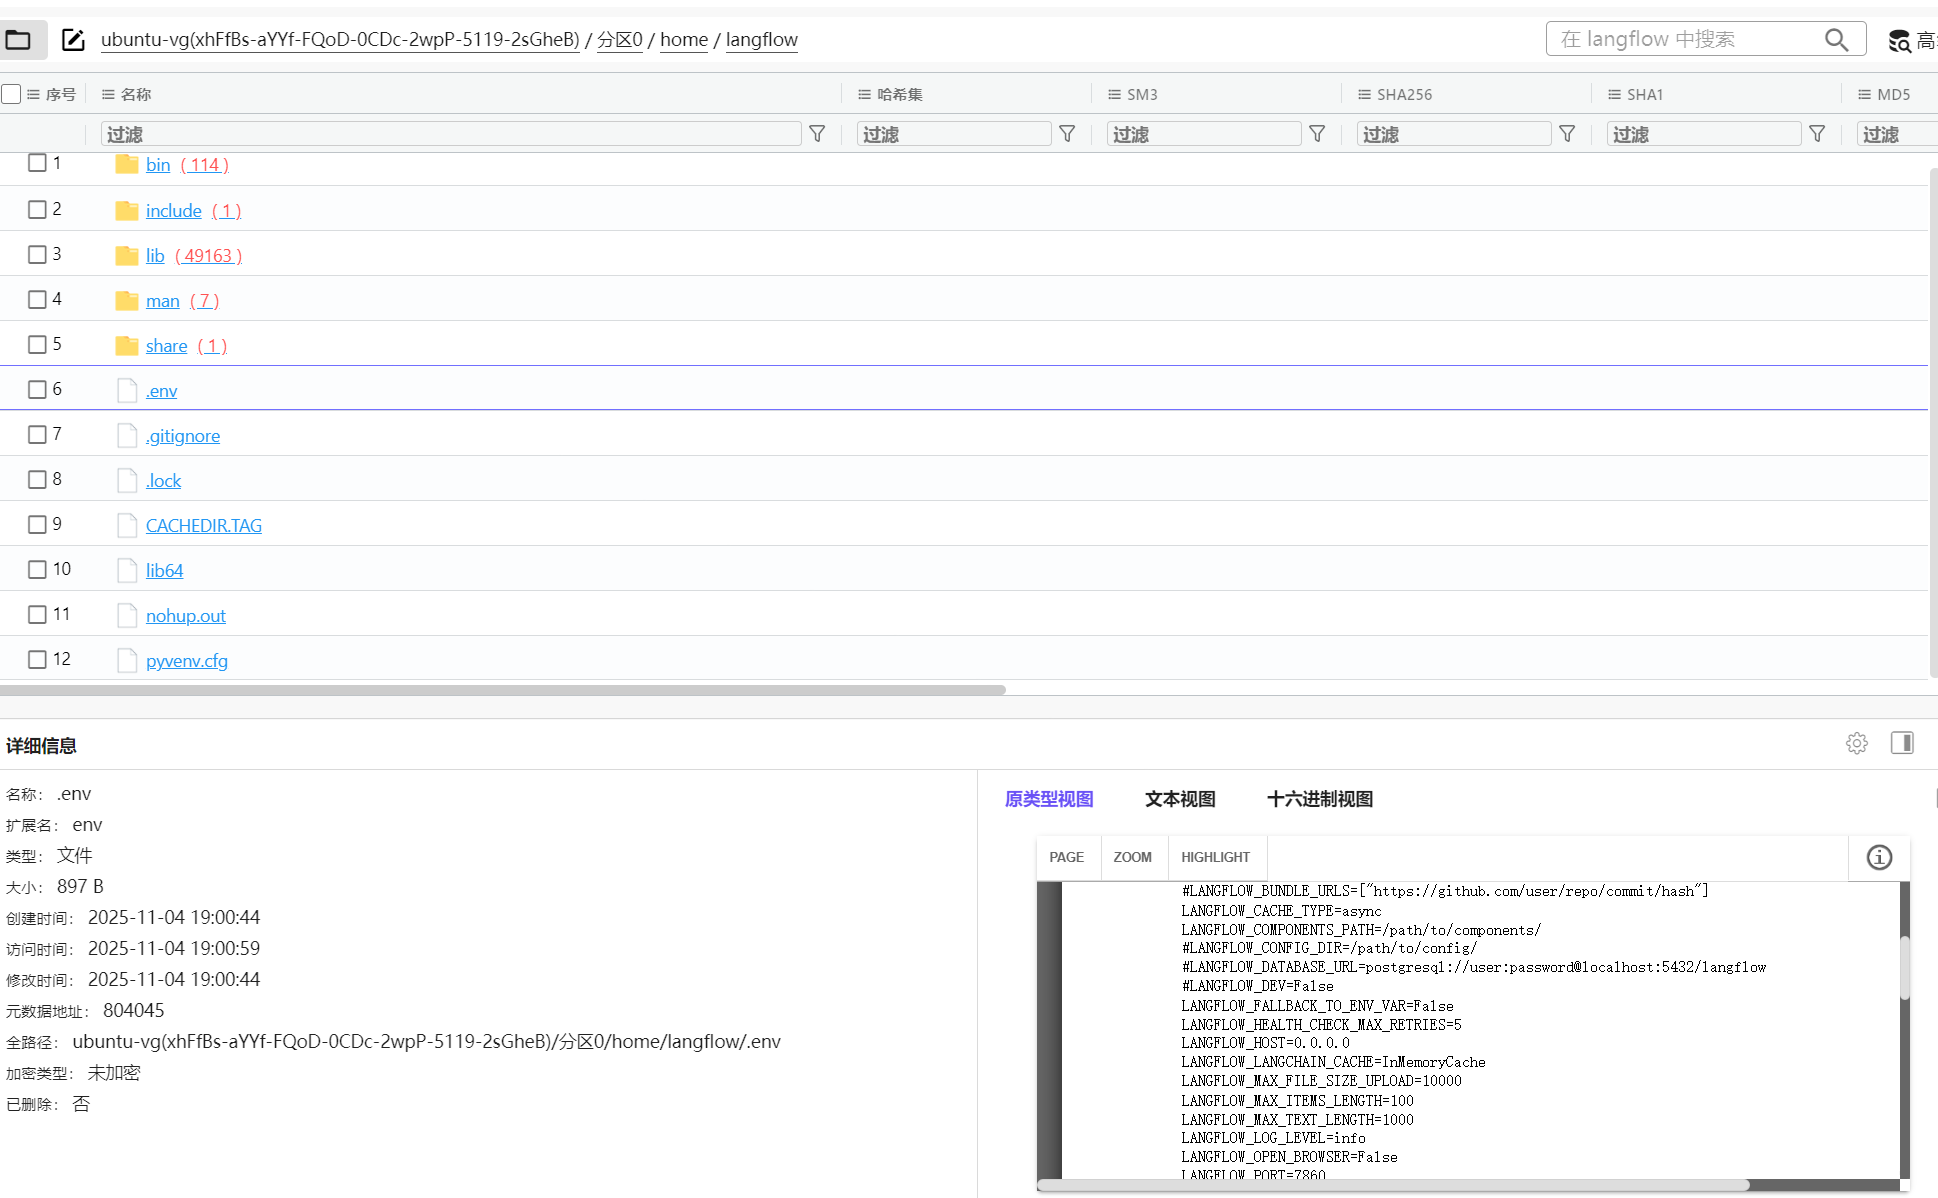Tick the checkbox for row 11 nohup.out
Image resolution: width=1938 pixels, height=1198 pixels.
[37, 614]
